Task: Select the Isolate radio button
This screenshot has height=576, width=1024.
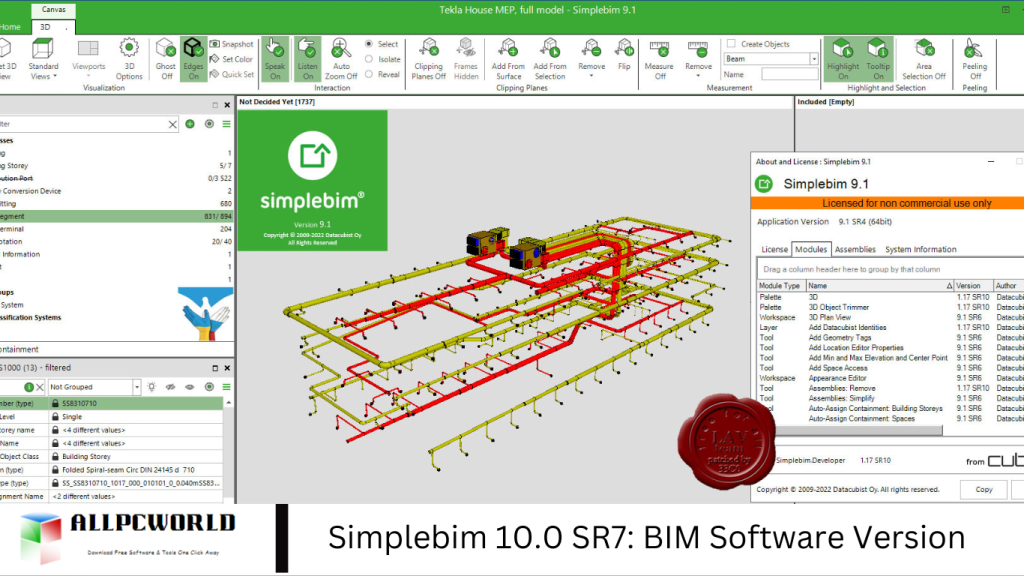Action: click(369, 59)
